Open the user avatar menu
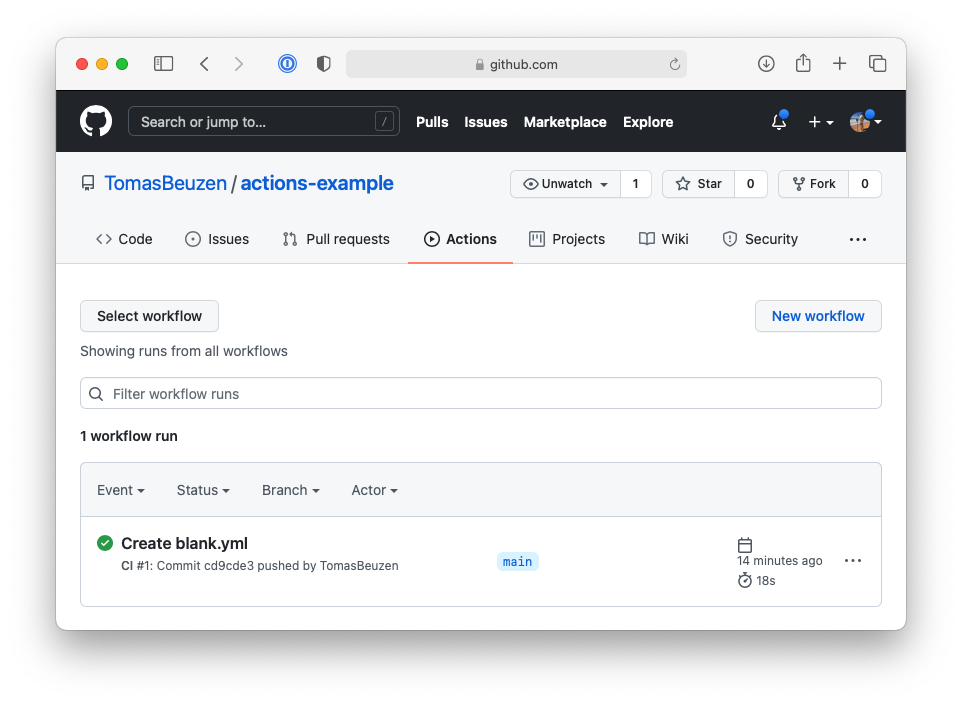The image size is (962, 704). pos(865,122)
